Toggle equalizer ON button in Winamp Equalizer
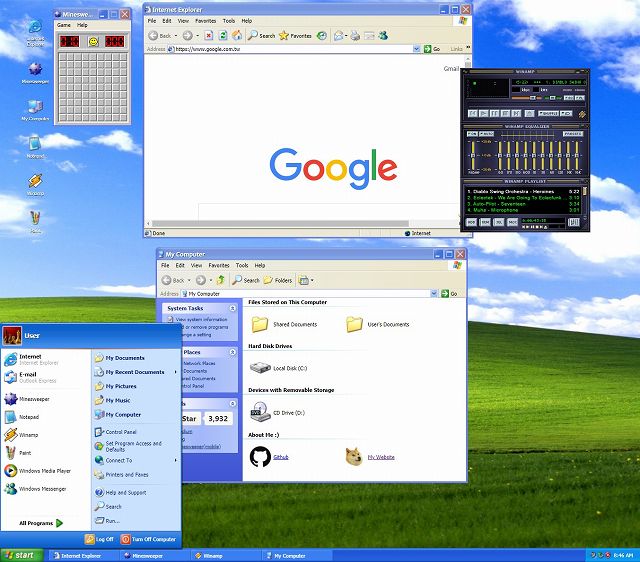This screenshot has height=562, width=640. coord(472,134)
